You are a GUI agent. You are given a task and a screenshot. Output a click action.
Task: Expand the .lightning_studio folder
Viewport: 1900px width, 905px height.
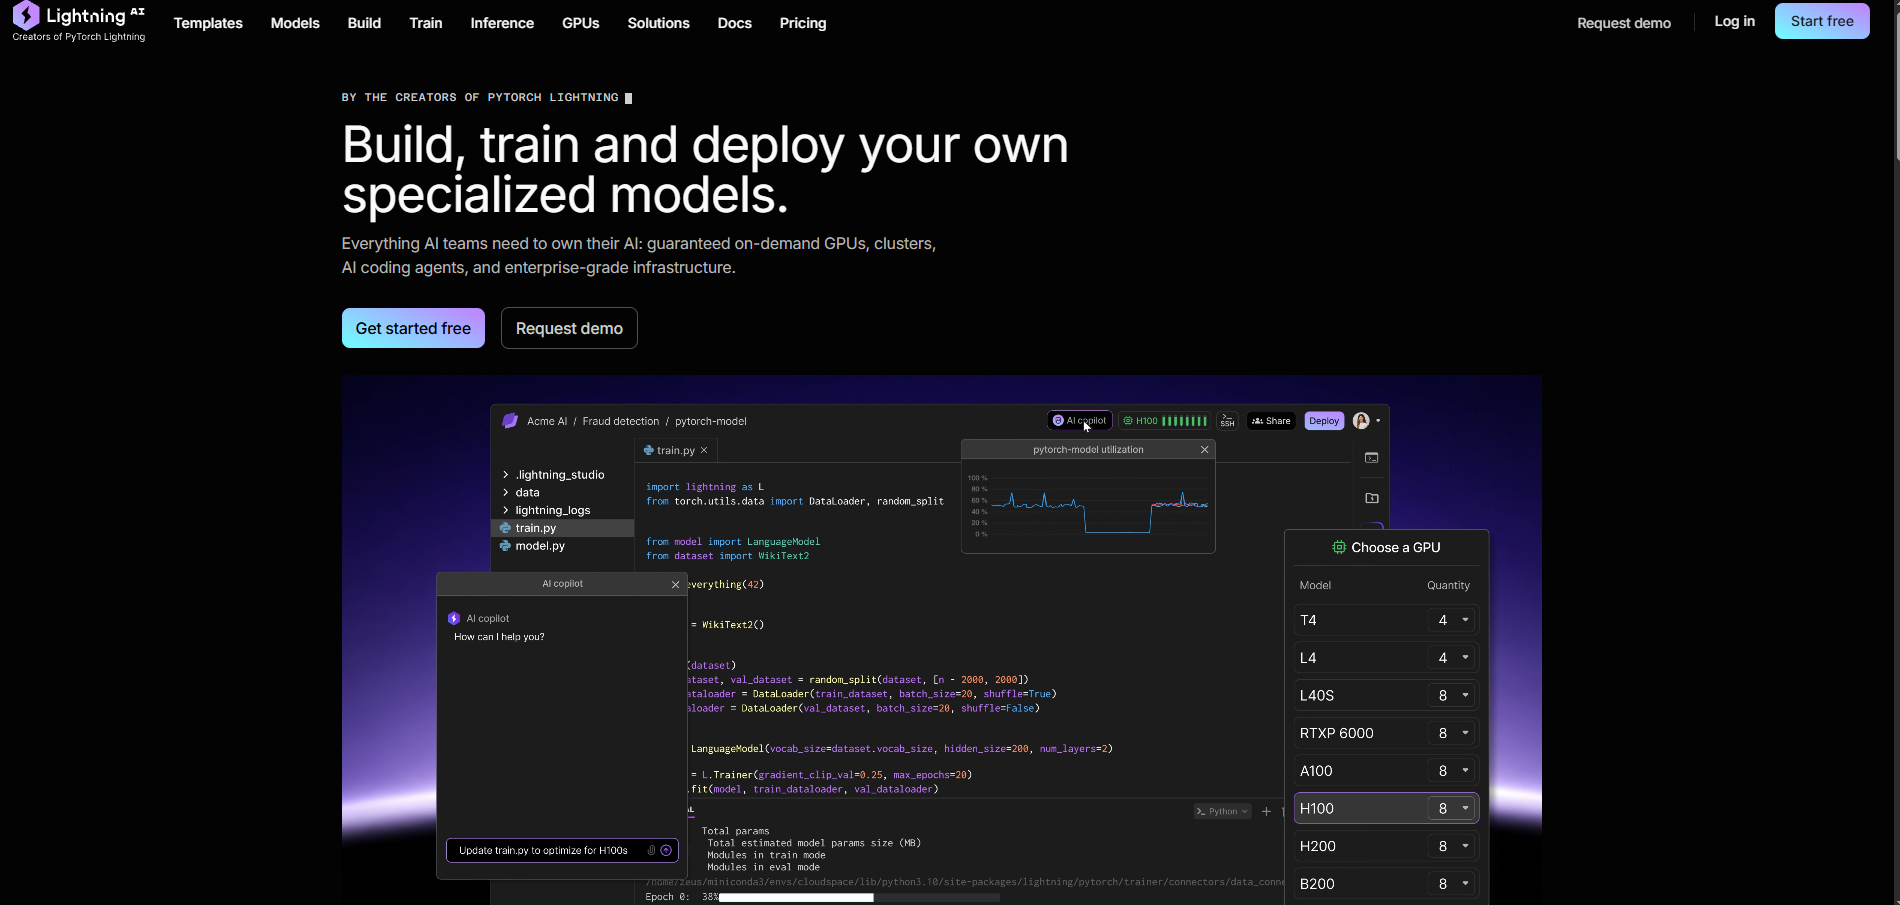[506, 475]
